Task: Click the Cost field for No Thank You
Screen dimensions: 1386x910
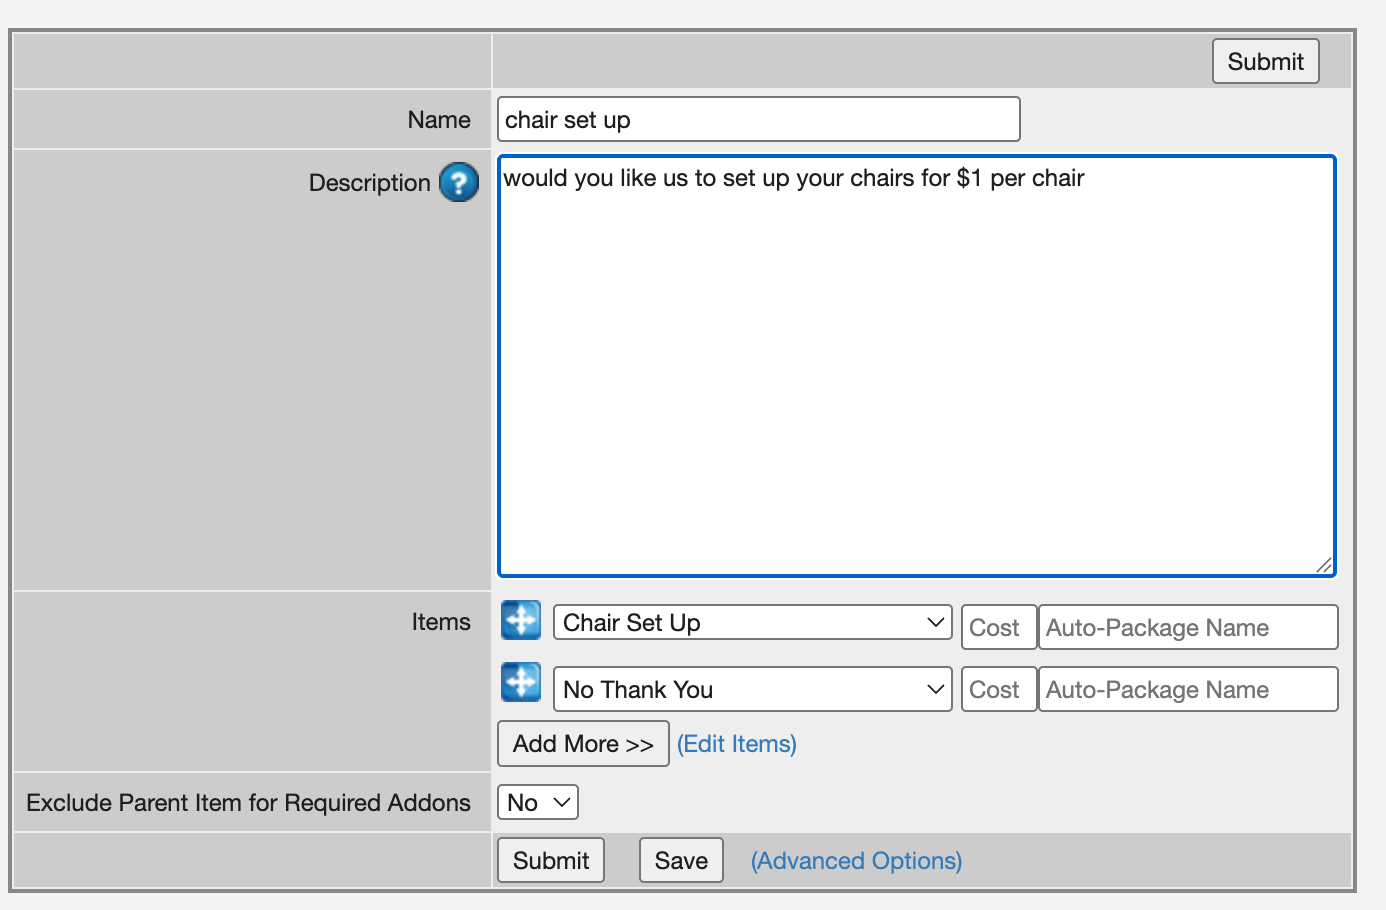Action: [999, 689]
